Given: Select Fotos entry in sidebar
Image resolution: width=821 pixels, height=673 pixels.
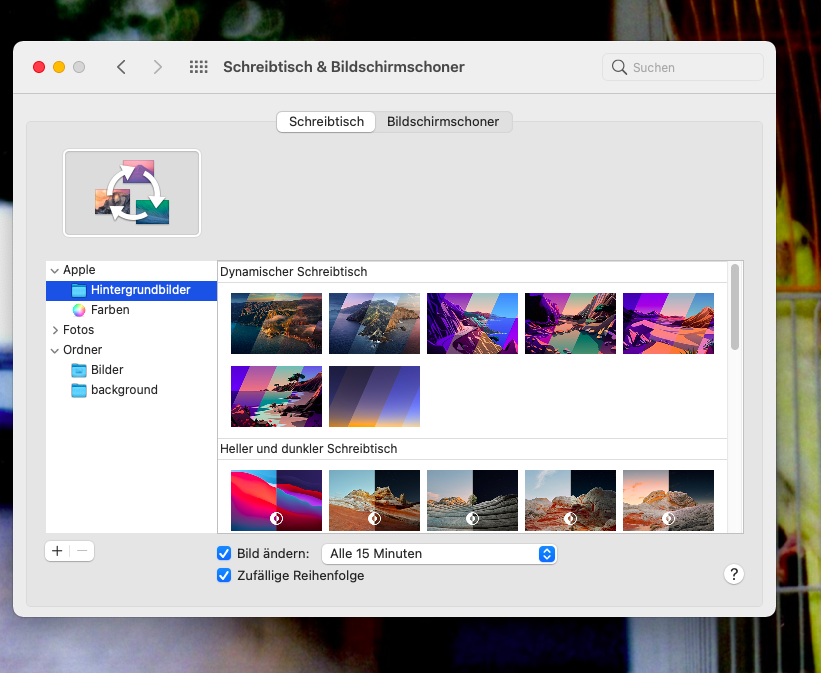Looking at the screenshot, I should click(x=79, y=329).
